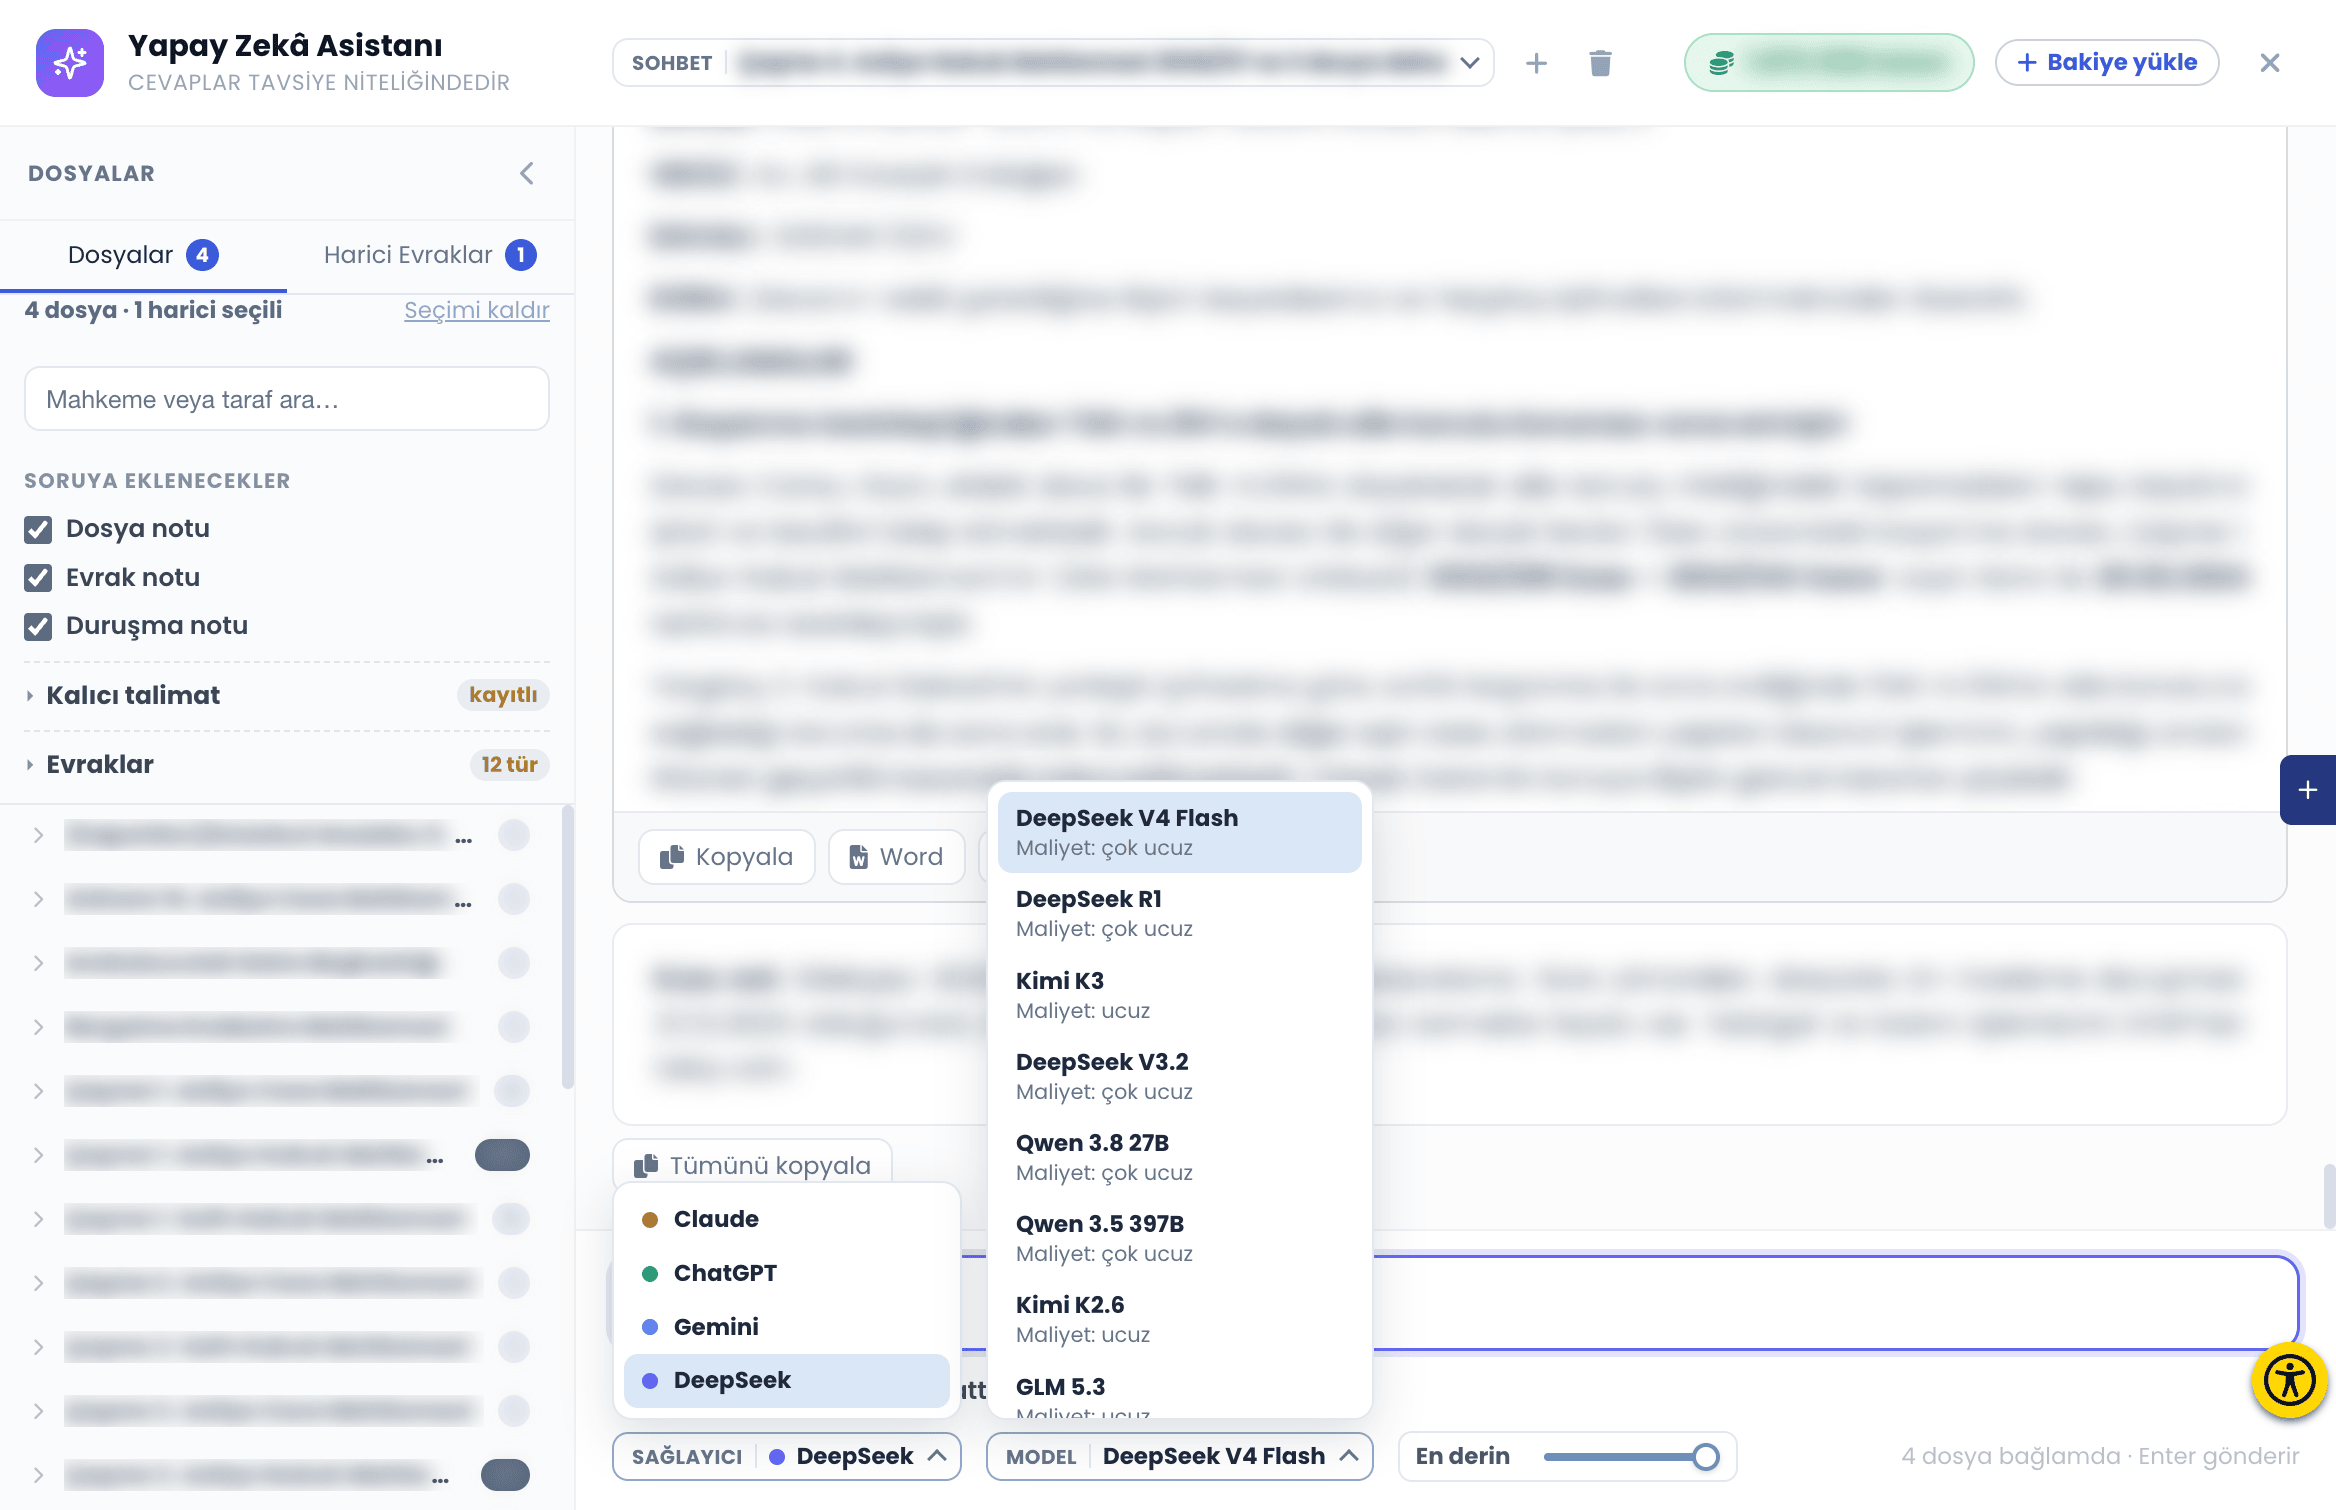Viewport: 2336px width, 1510px height.
Task: Toggle the first file row selection circle
Action: point(514,835)
